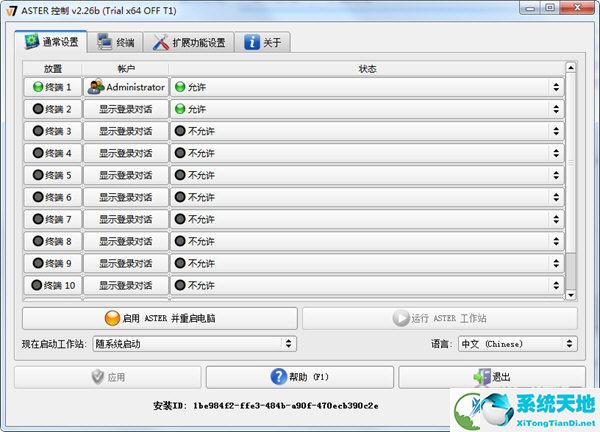Open the status dropdown for terminal 6
The height and width of the screenshot is (432, 600).
pos(366,197)
